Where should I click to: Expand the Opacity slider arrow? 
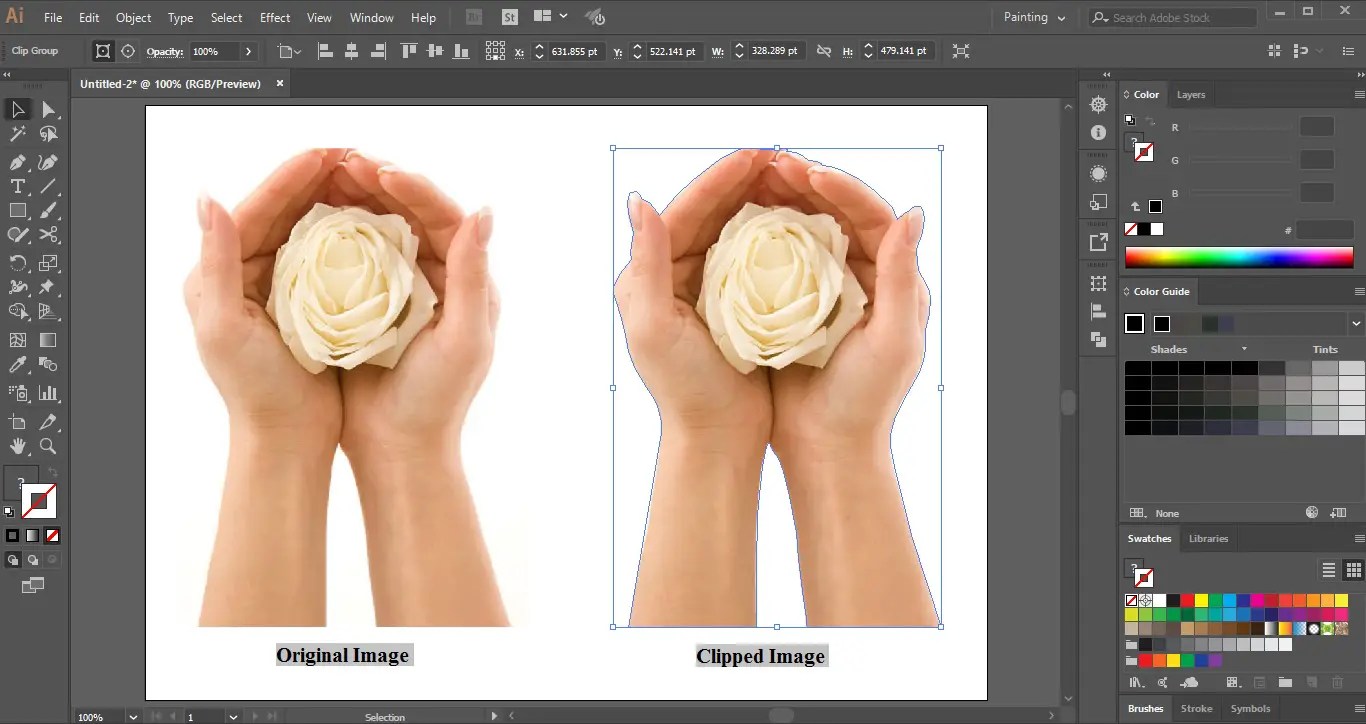coord(249,51)
